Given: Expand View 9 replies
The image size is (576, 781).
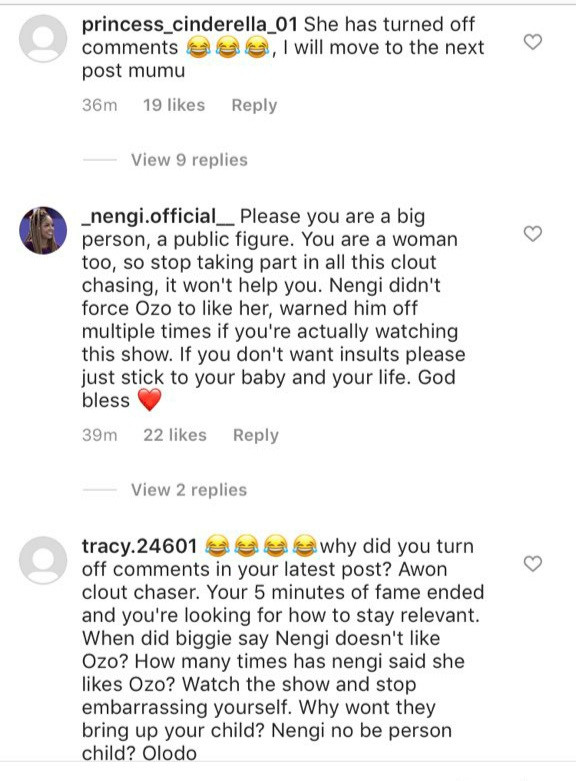Looking at the screenshot, I should (189, 160).
